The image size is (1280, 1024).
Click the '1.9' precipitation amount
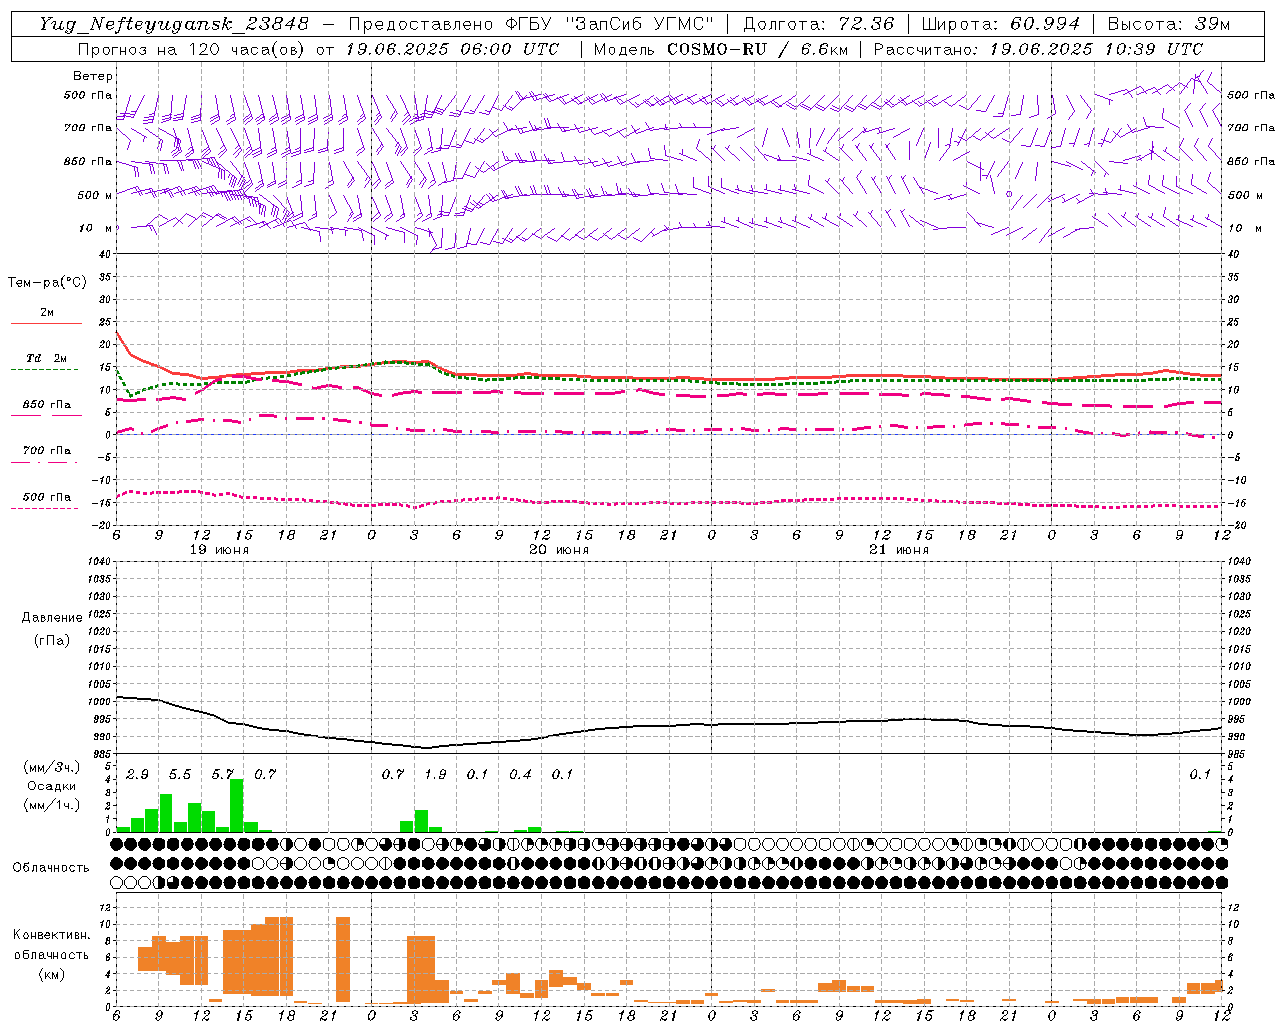coord(435,774)
